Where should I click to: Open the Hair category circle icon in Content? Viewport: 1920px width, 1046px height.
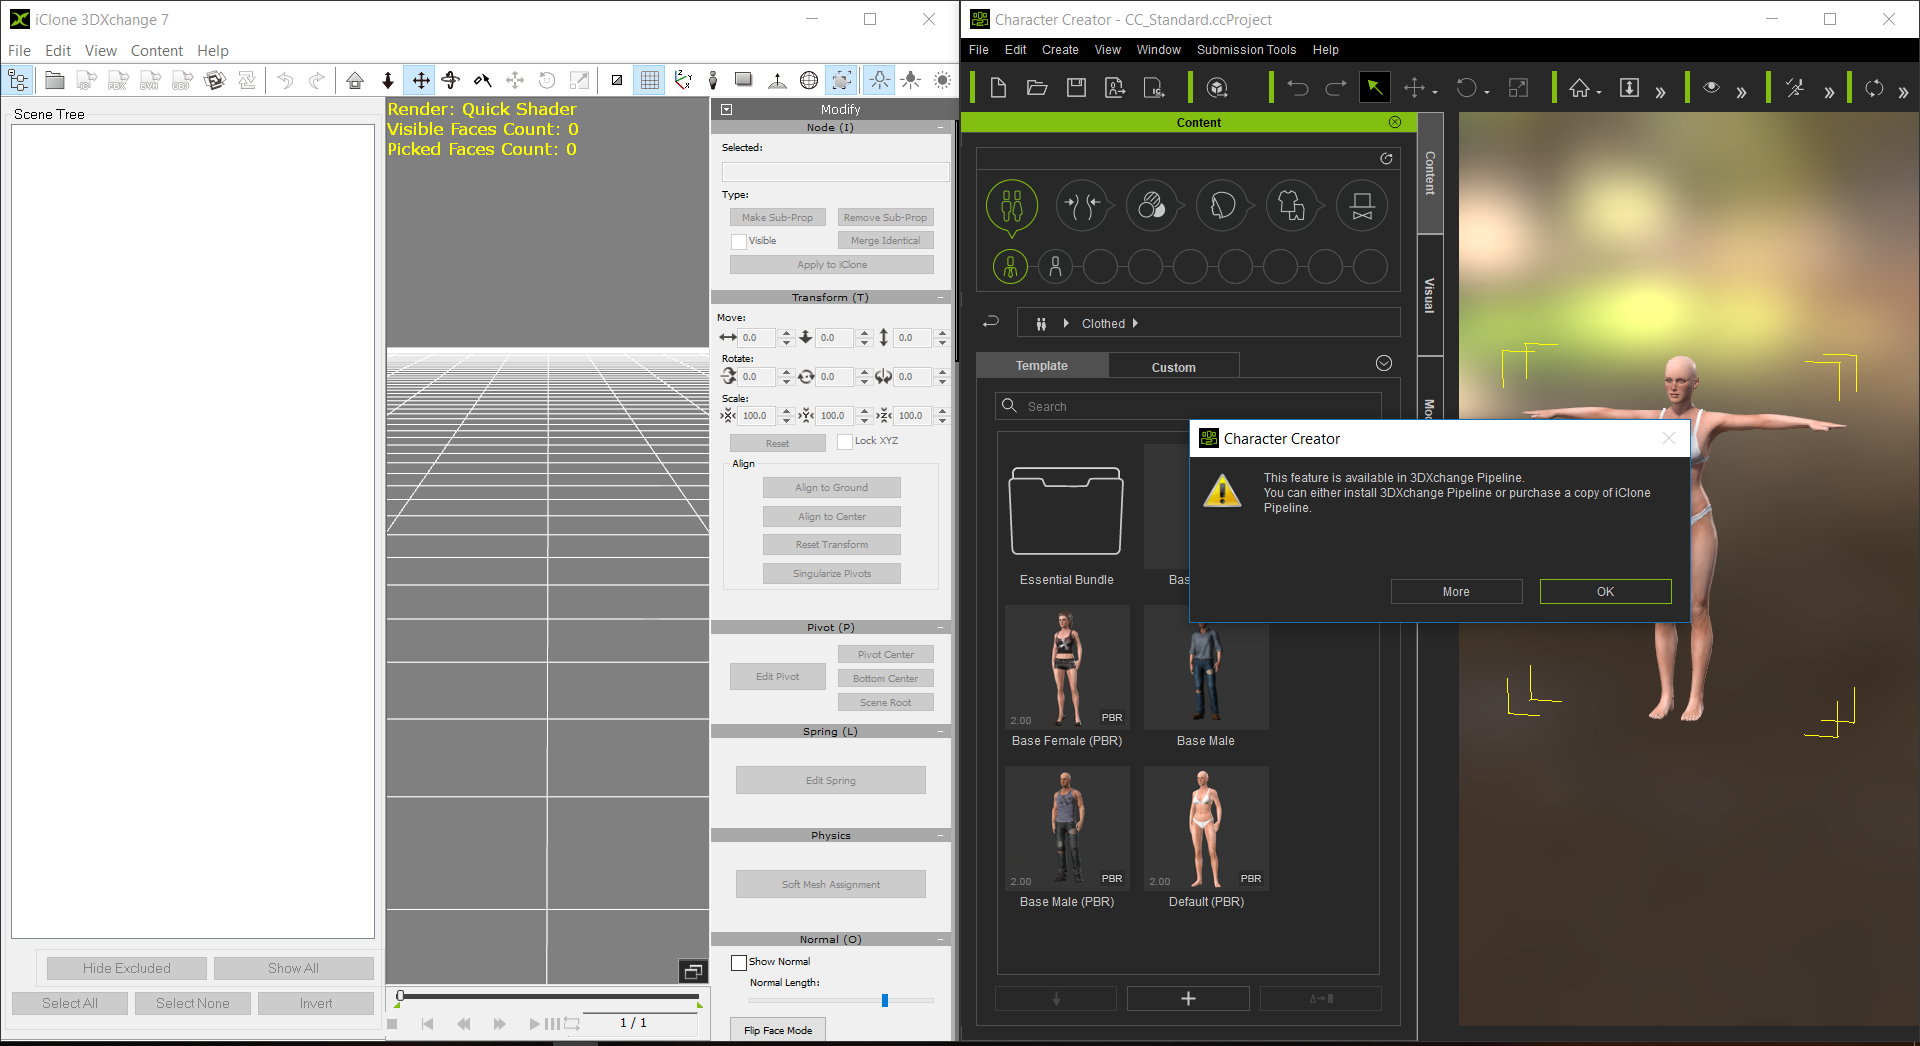coord(1222,206)
